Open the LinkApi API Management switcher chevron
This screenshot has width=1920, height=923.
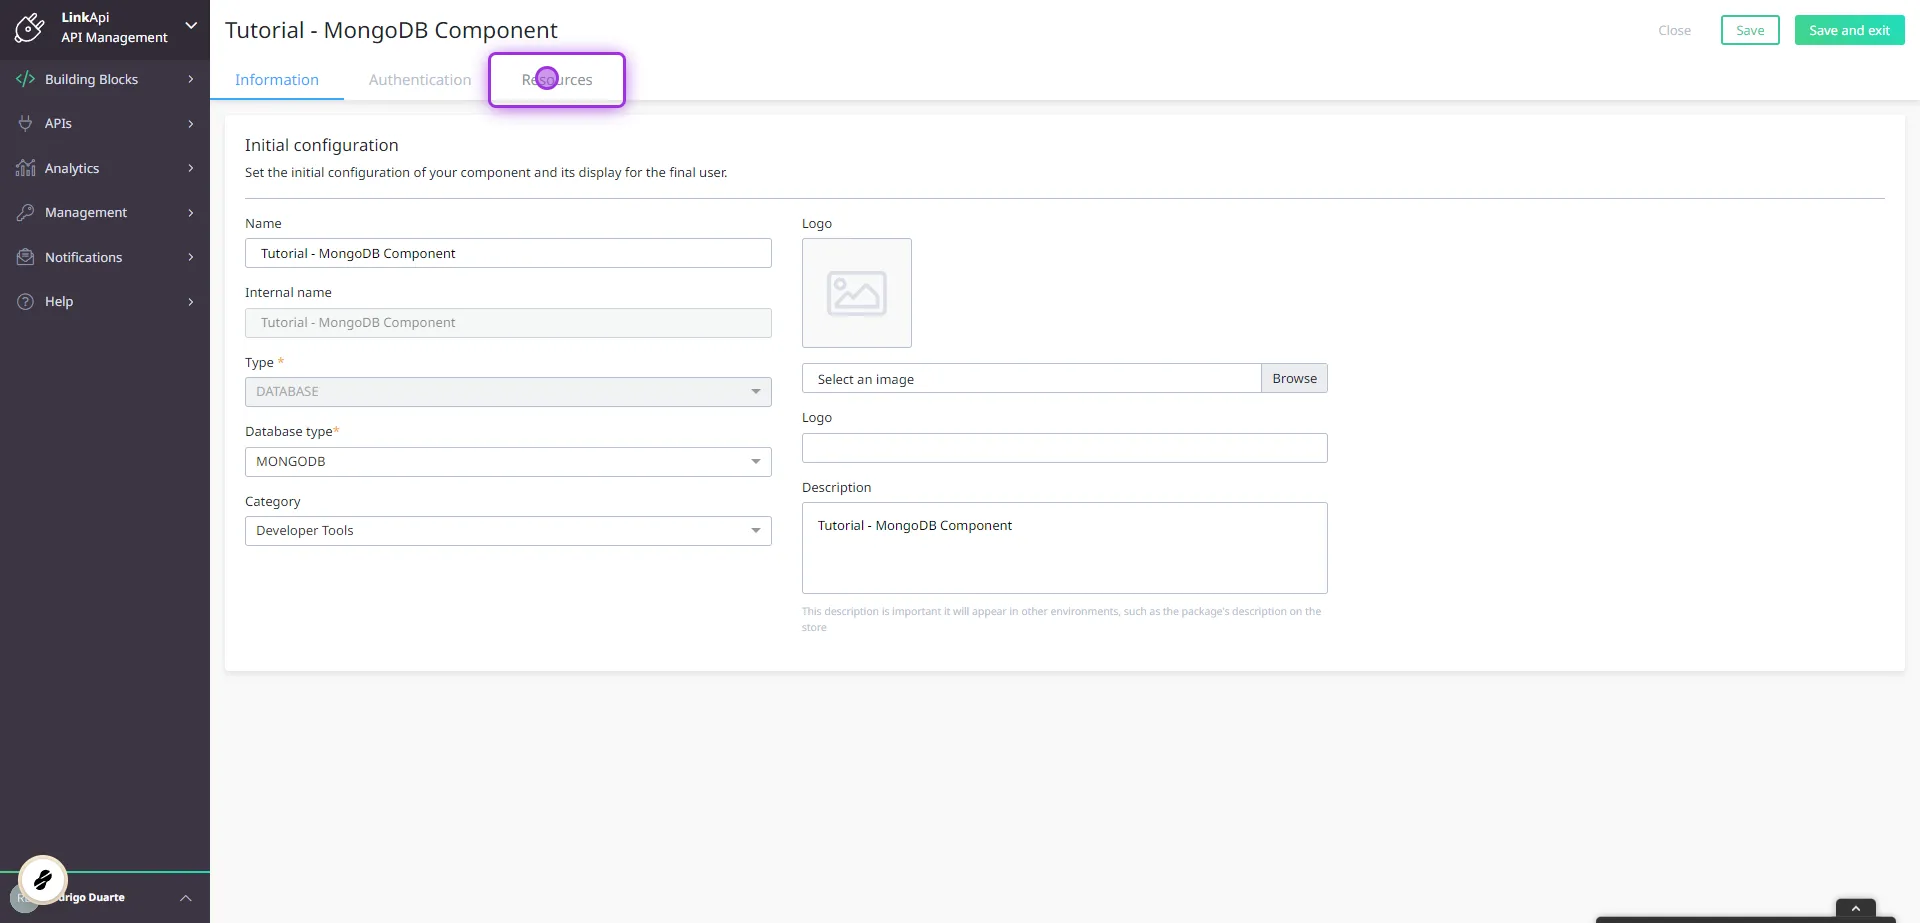click(191, 26)
